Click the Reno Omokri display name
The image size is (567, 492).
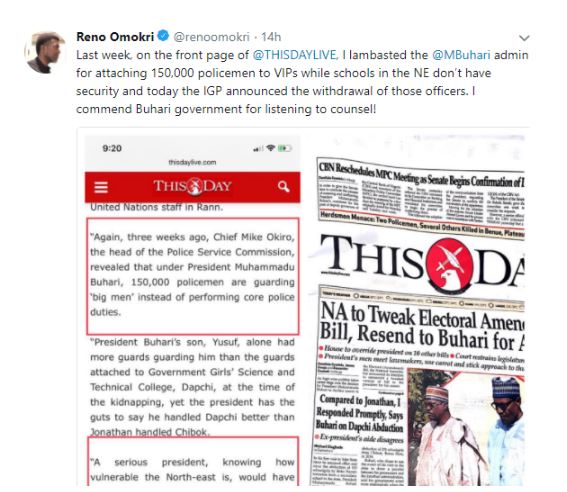[x=115, y=37]
